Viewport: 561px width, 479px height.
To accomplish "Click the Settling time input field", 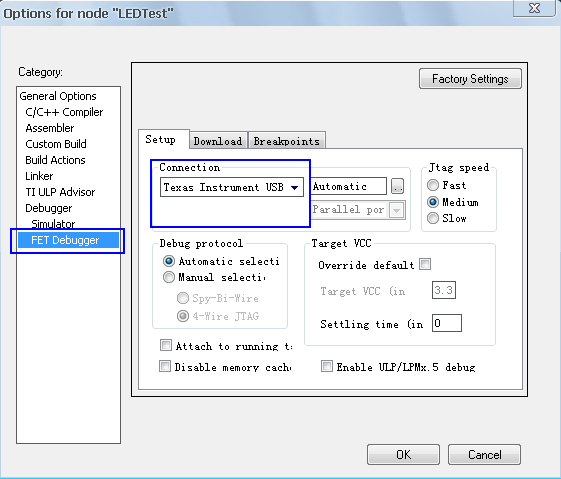I will [447, 323].
